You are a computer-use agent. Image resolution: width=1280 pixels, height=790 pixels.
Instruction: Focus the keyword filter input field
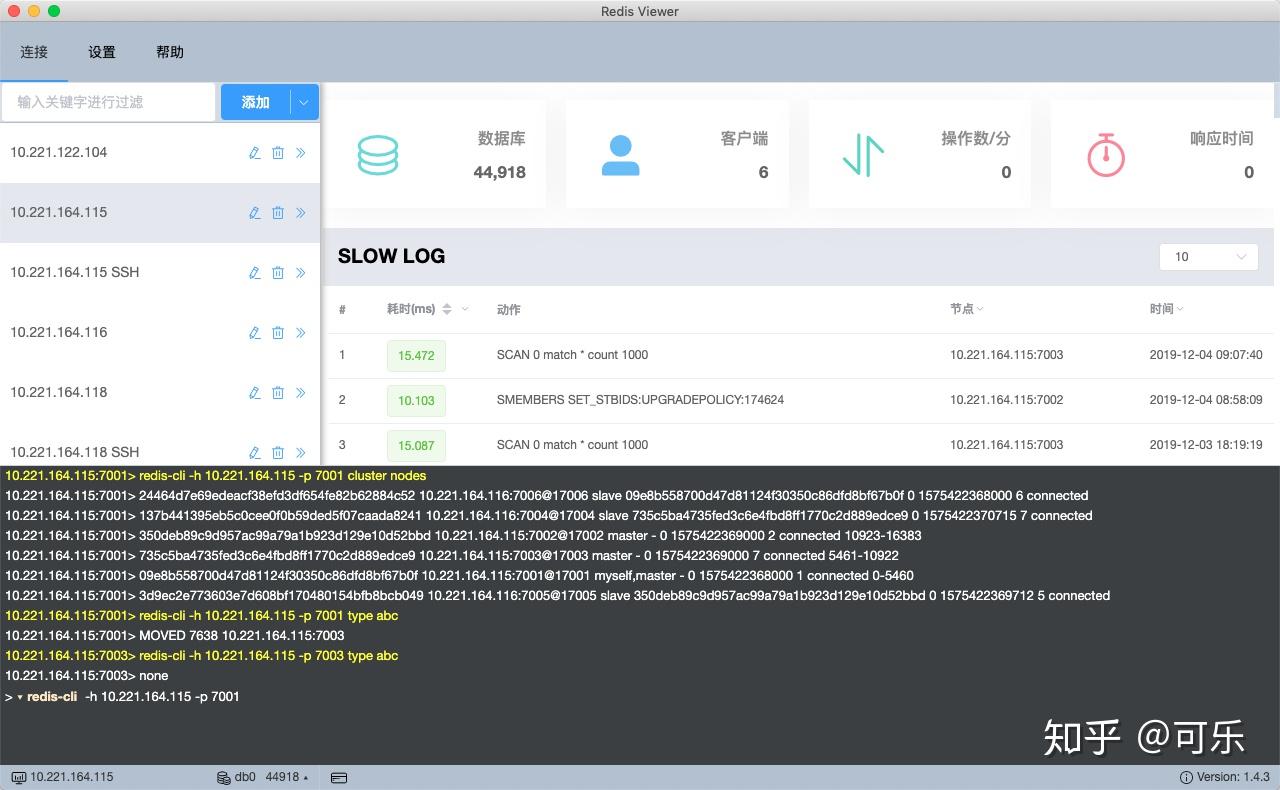point(108,102)
